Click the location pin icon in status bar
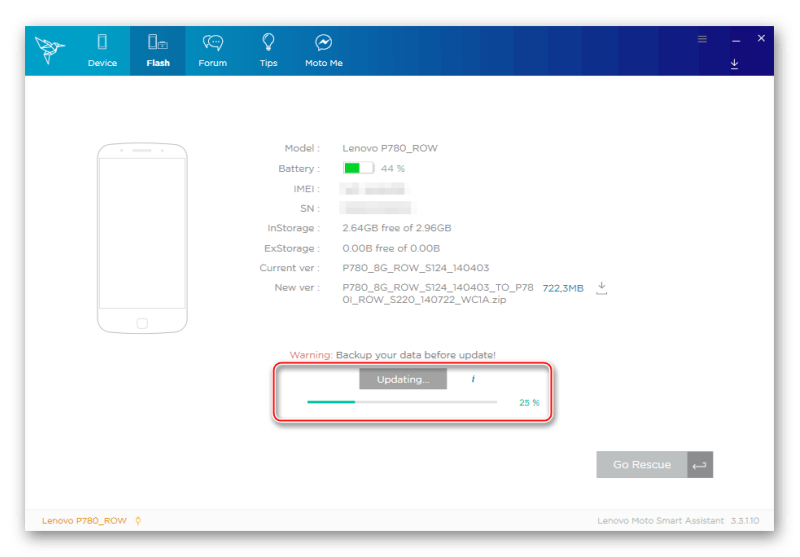This screenshot has height=557, width=800. (138, 521)
